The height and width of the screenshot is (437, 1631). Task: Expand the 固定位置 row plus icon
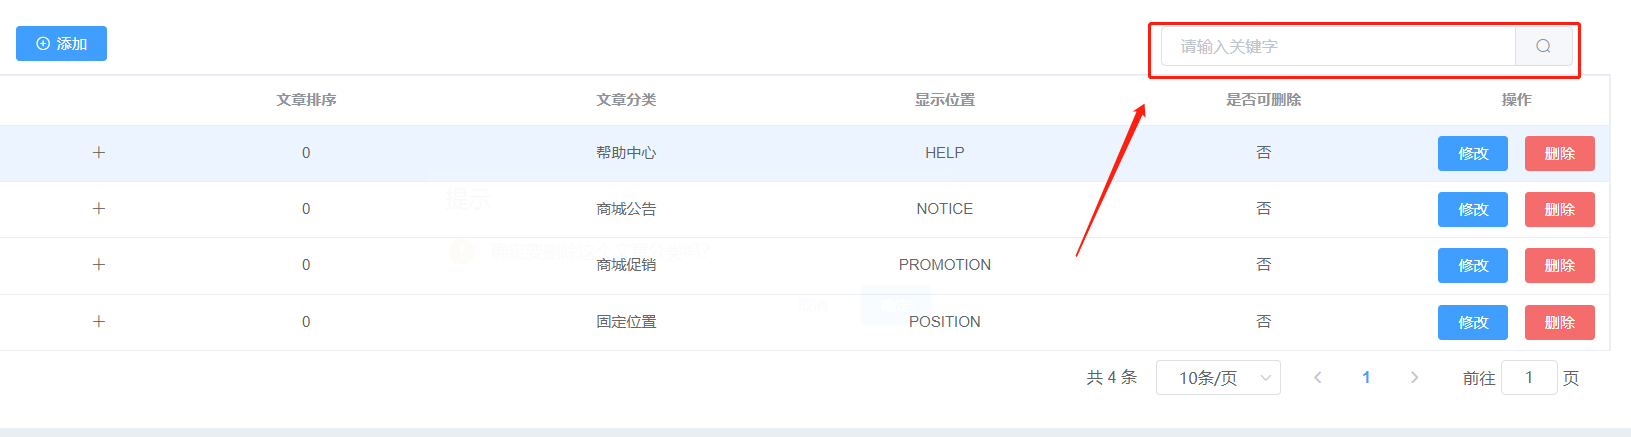click(99, 322)
